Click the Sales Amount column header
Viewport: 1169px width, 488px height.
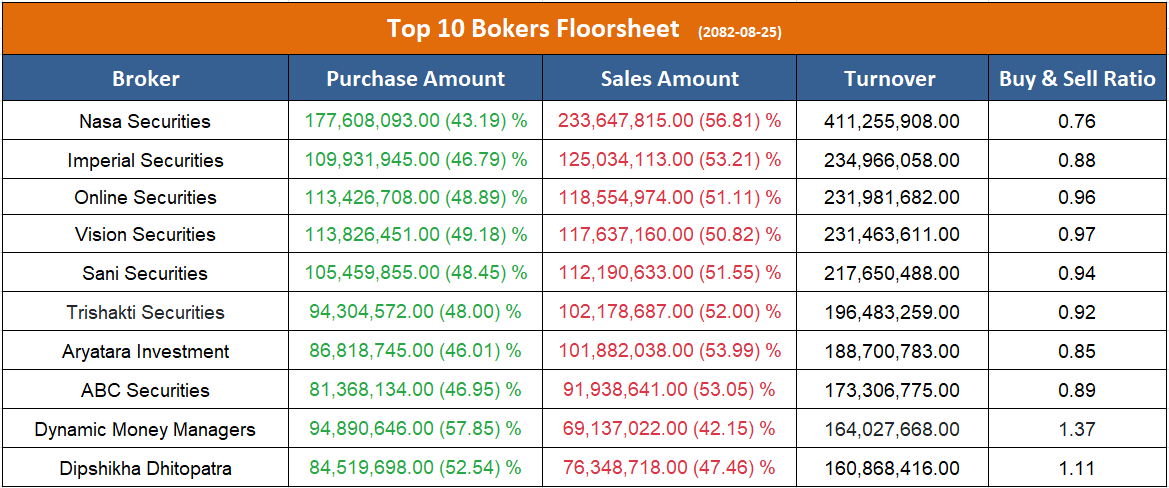670,79
